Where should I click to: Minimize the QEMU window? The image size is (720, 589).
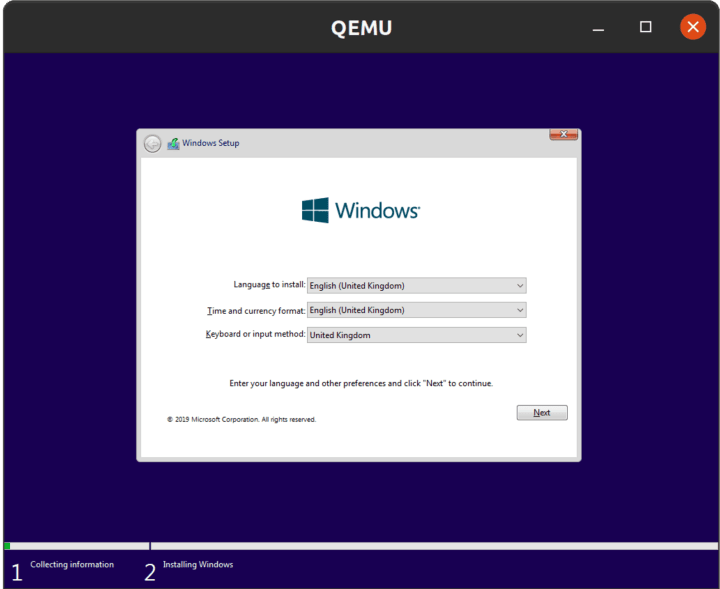pos(598,28)
